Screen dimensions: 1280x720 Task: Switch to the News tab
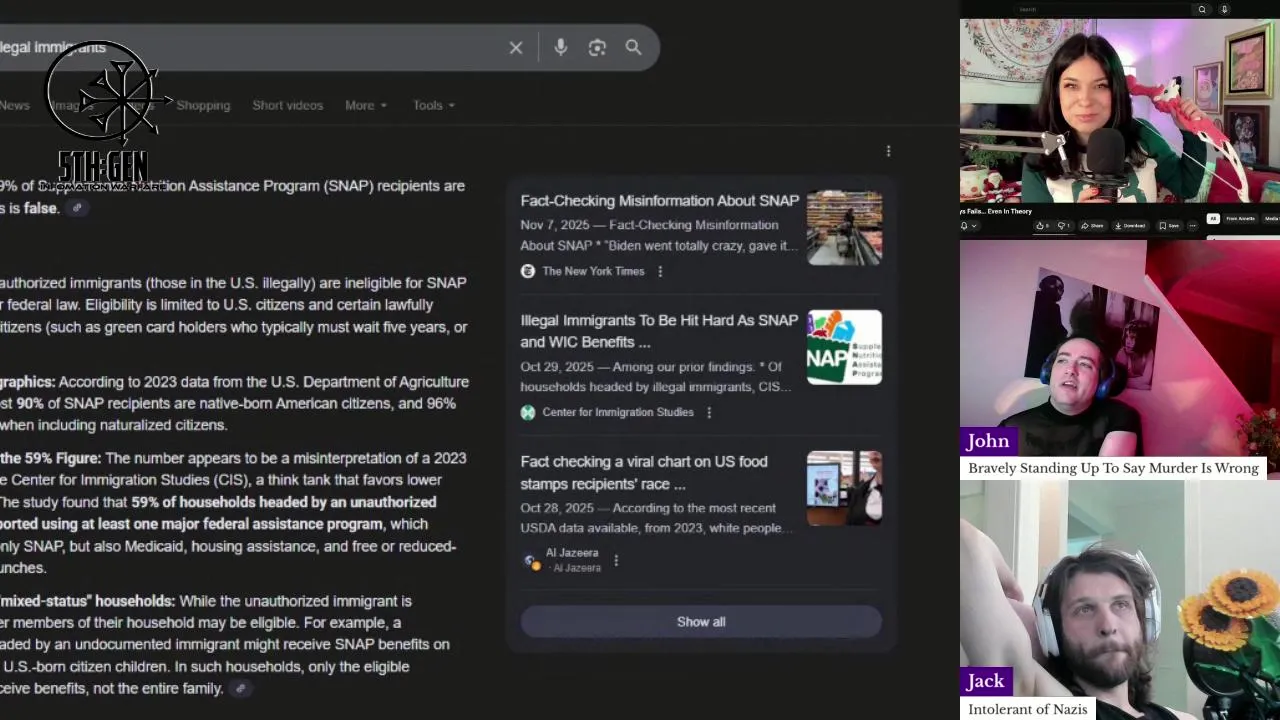point(14,105)
